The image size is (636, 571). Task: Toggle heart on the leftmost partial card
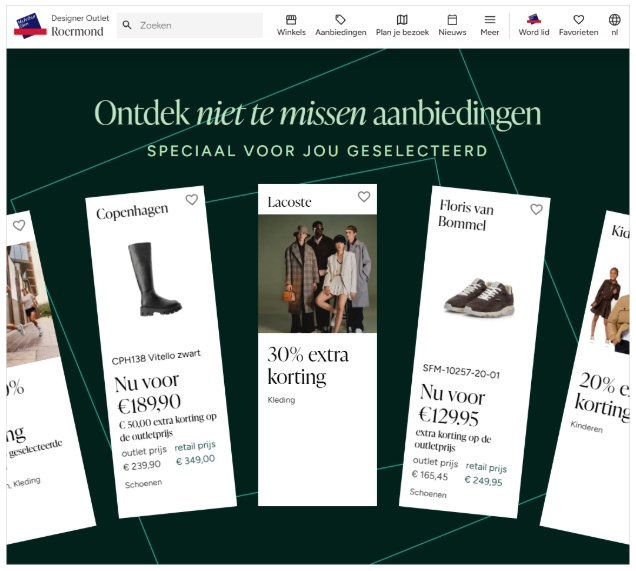pyautogui.click(x=19, y=225)
